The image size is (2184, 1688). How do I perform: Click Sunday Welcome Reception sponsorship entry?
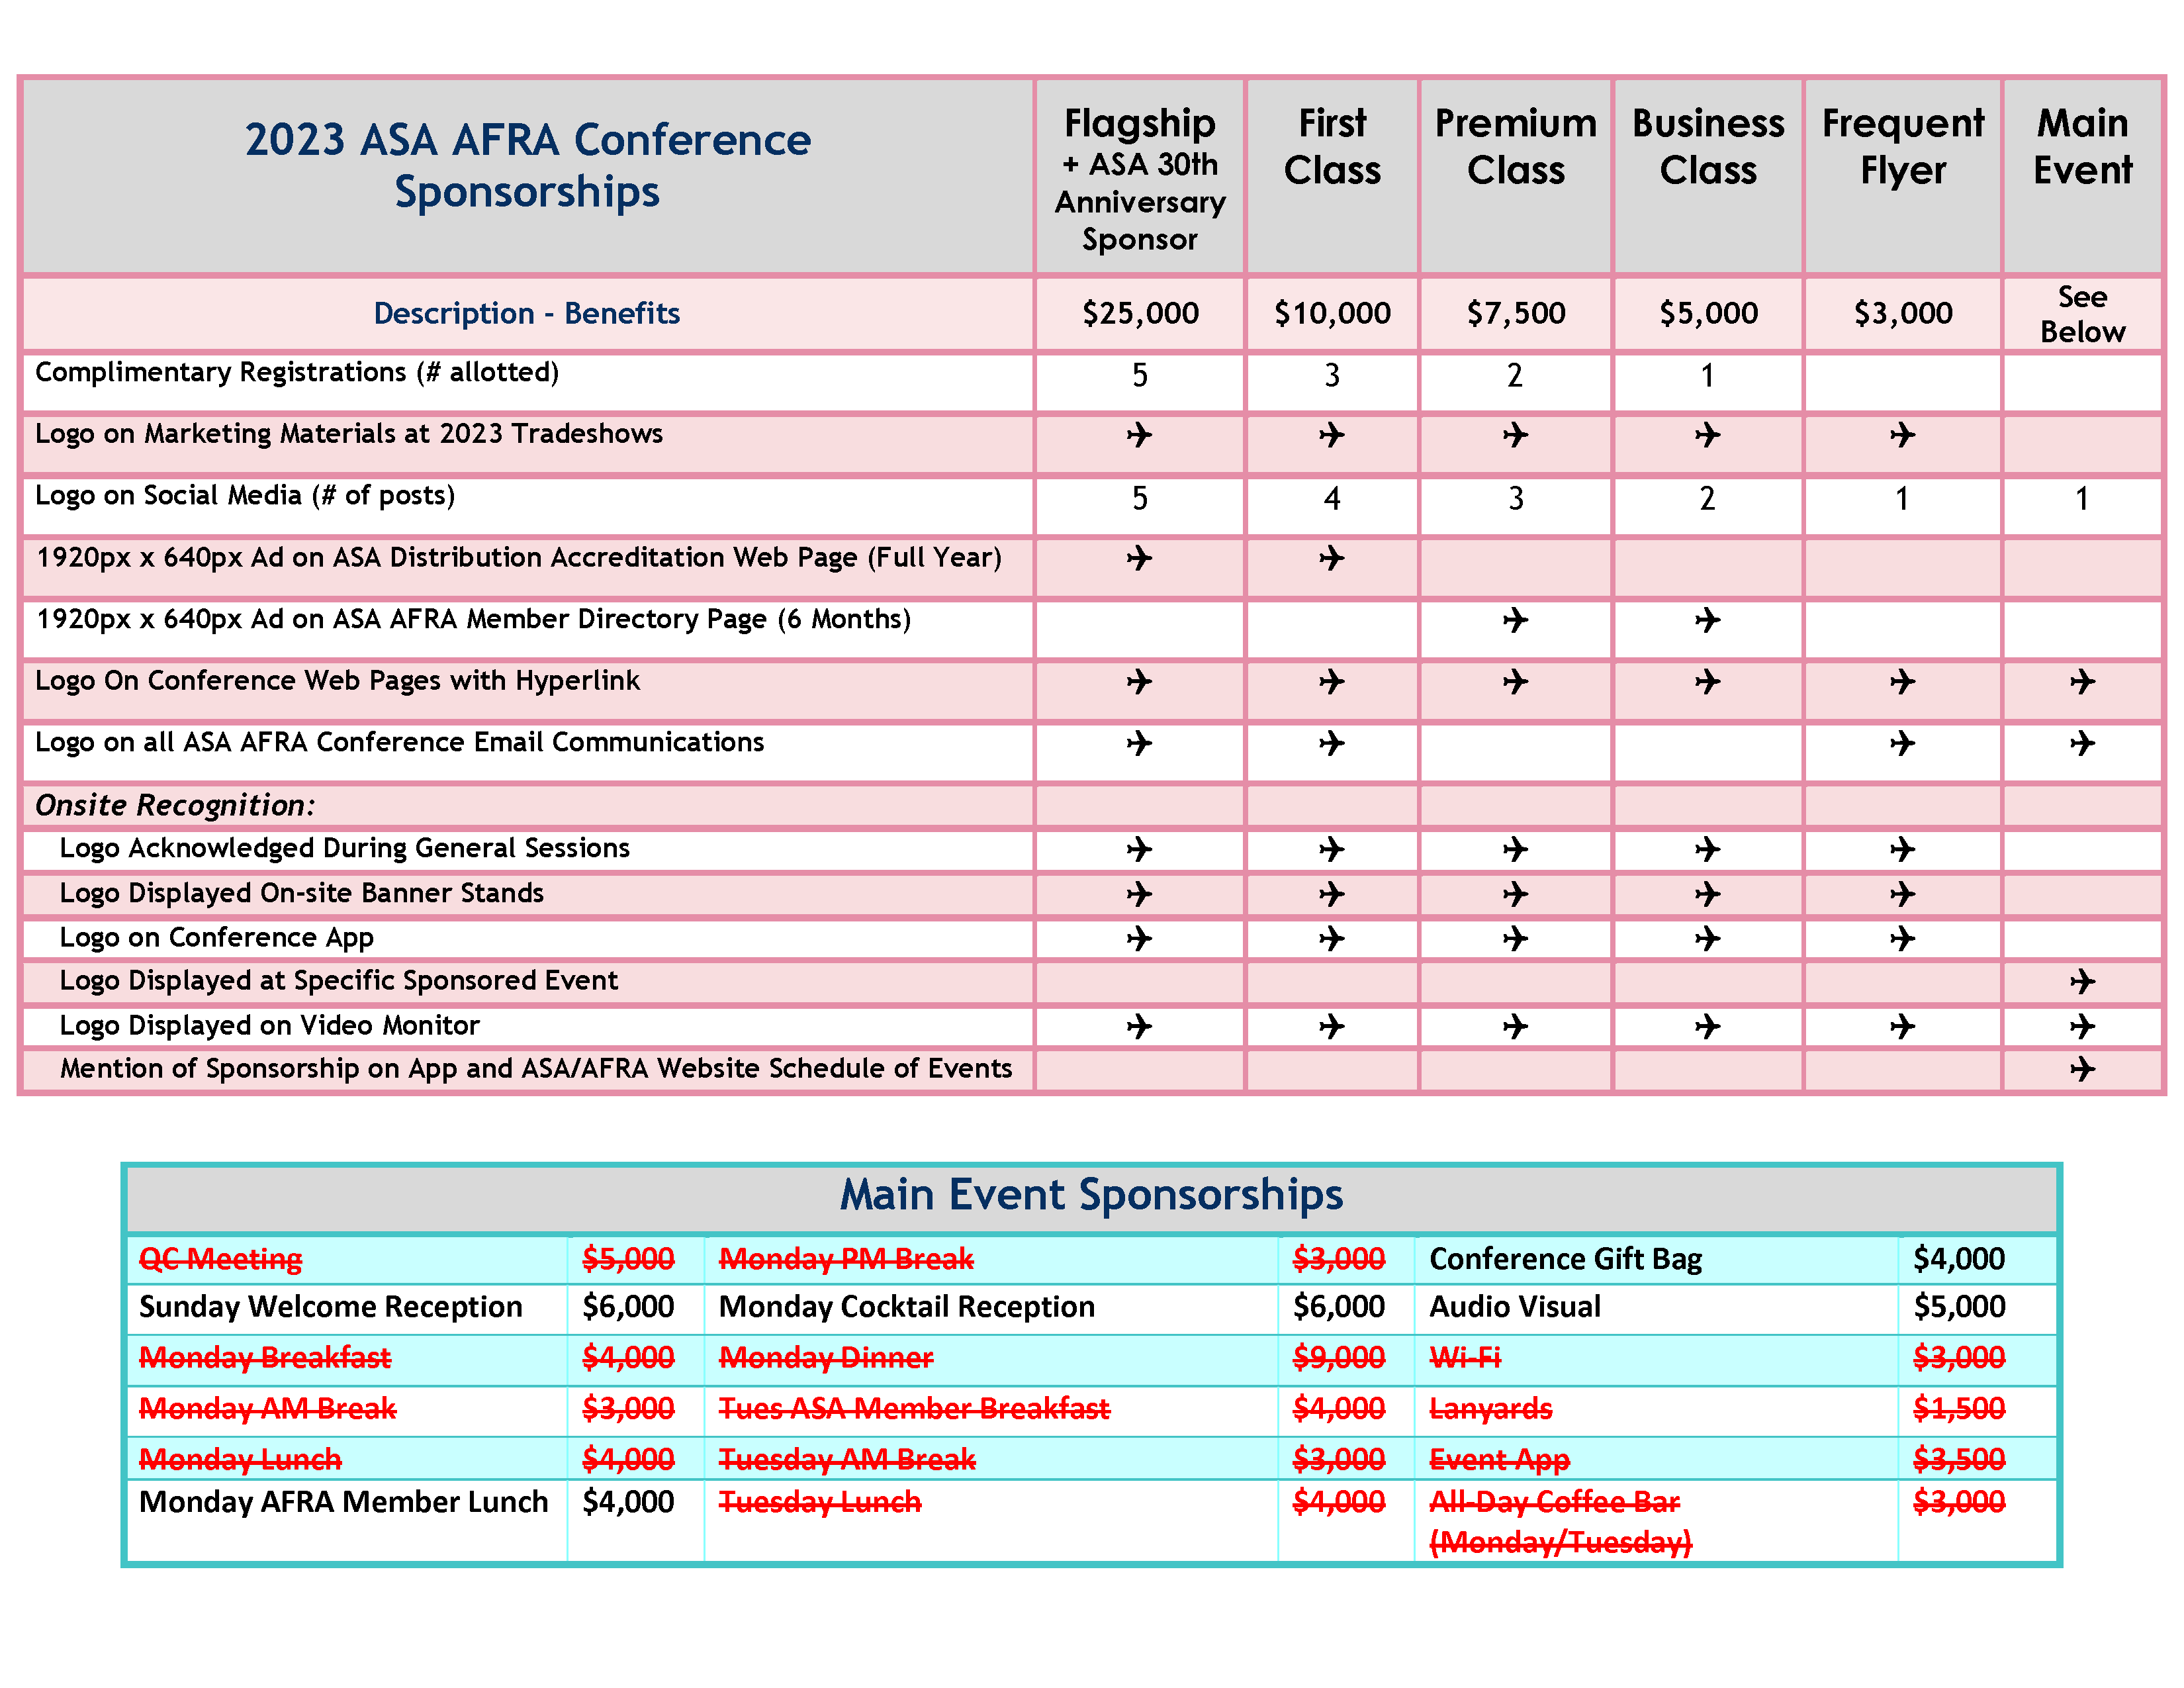click(330, 1306)
